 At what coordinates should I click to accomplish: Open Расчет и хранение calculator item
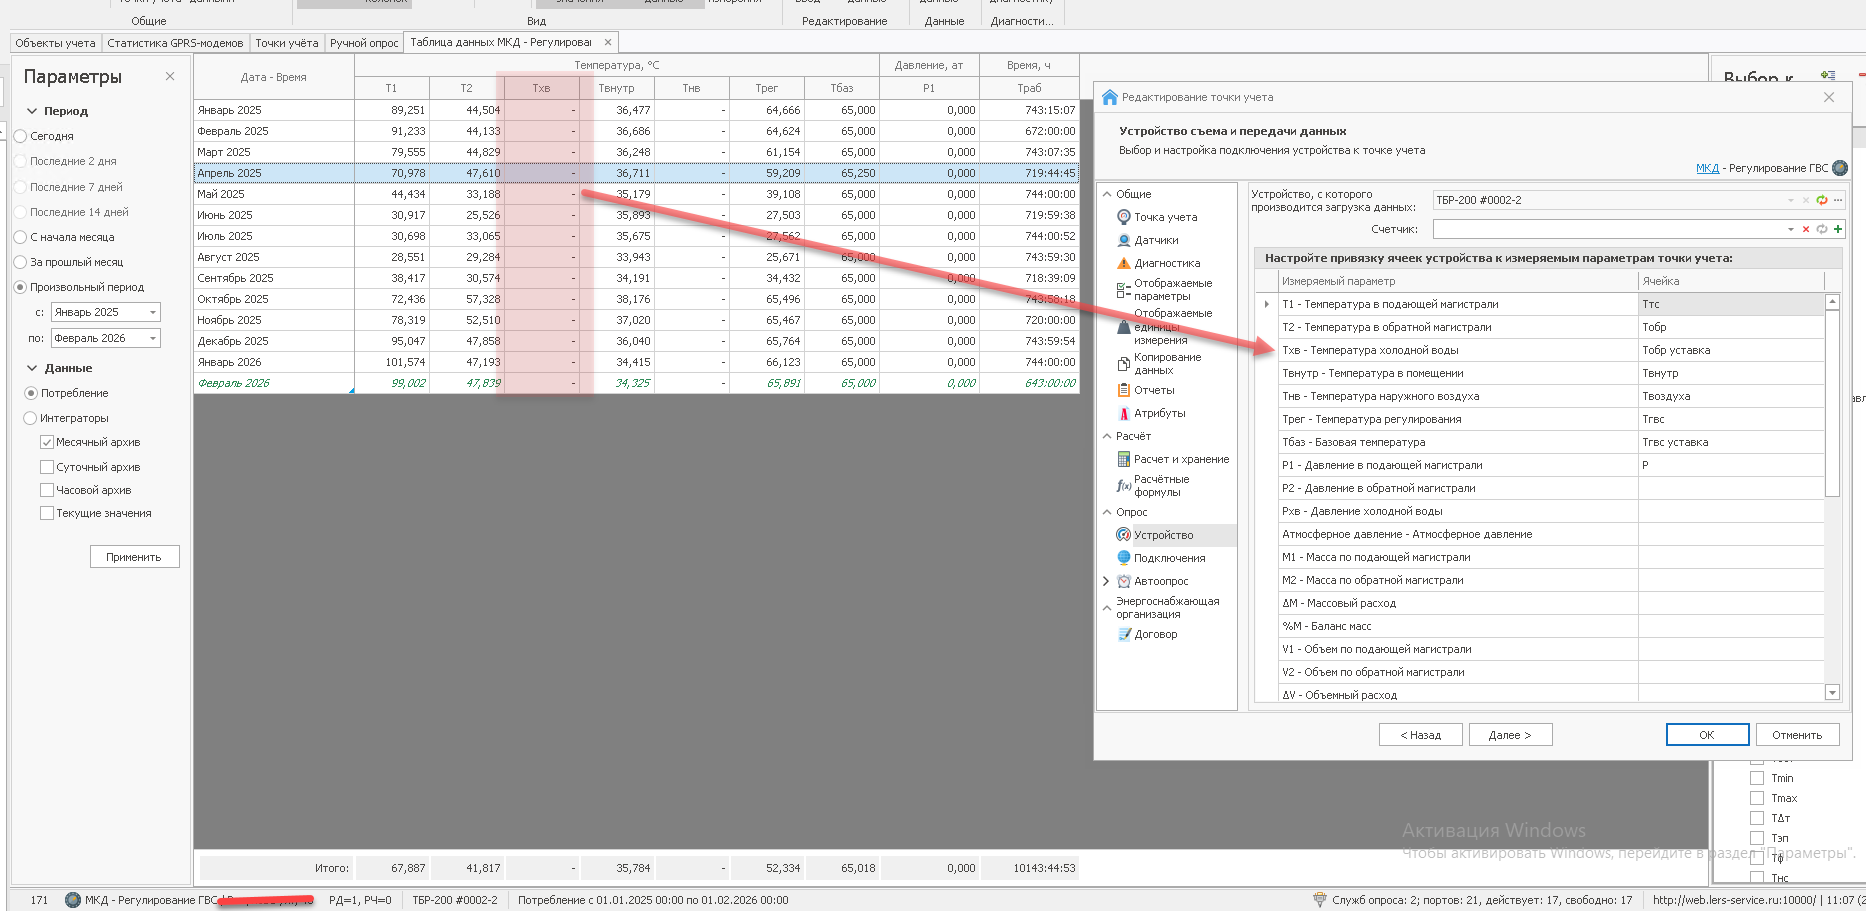coord(1180,459)
